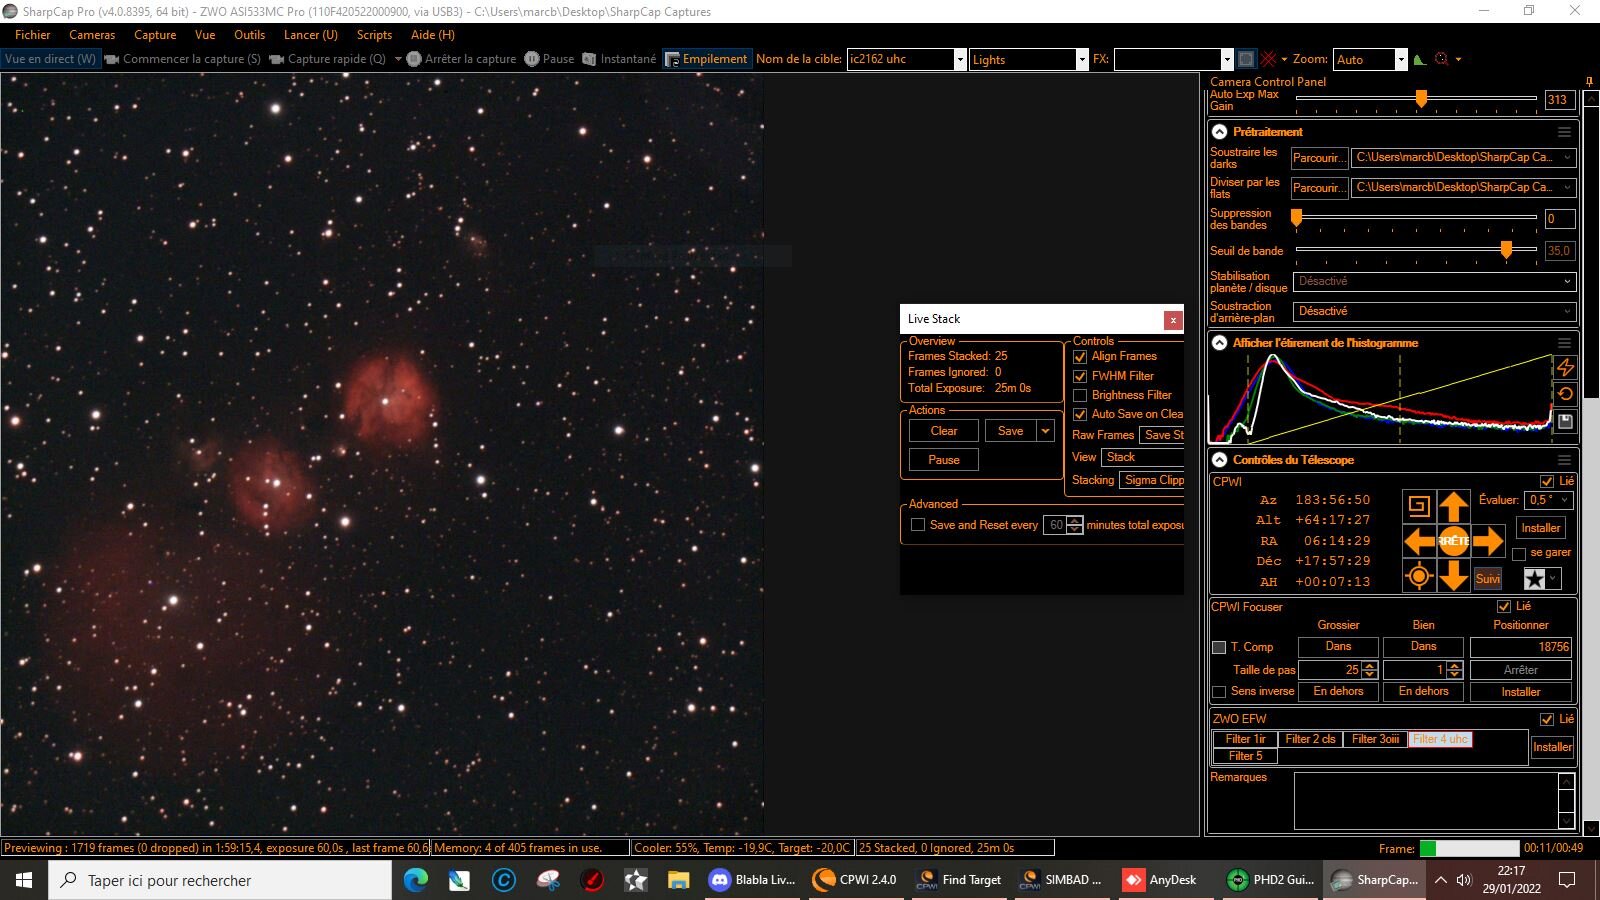This screenshot has width=1600, height=900.
Task: Move telescope down with the down arrow
Action: pyautogui.click(x=1453, y=576)
